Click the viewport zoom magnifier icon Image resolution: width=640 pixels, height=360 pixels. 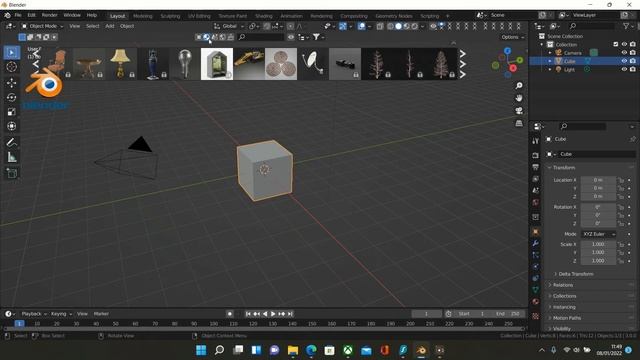point(519,86)
